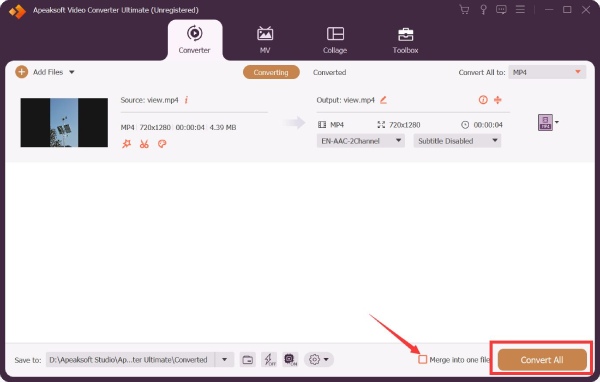This screenshot has width=600, height=382.
Task: Show the Converting list
Action: tap(271, 72)
